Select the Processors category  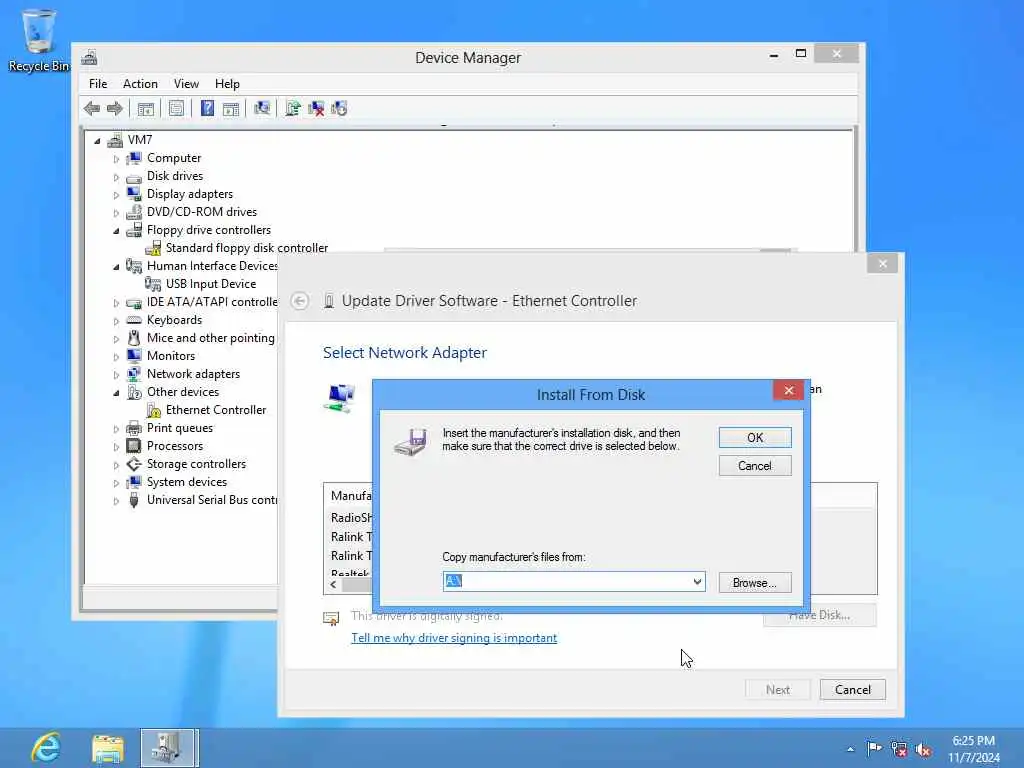174,446
